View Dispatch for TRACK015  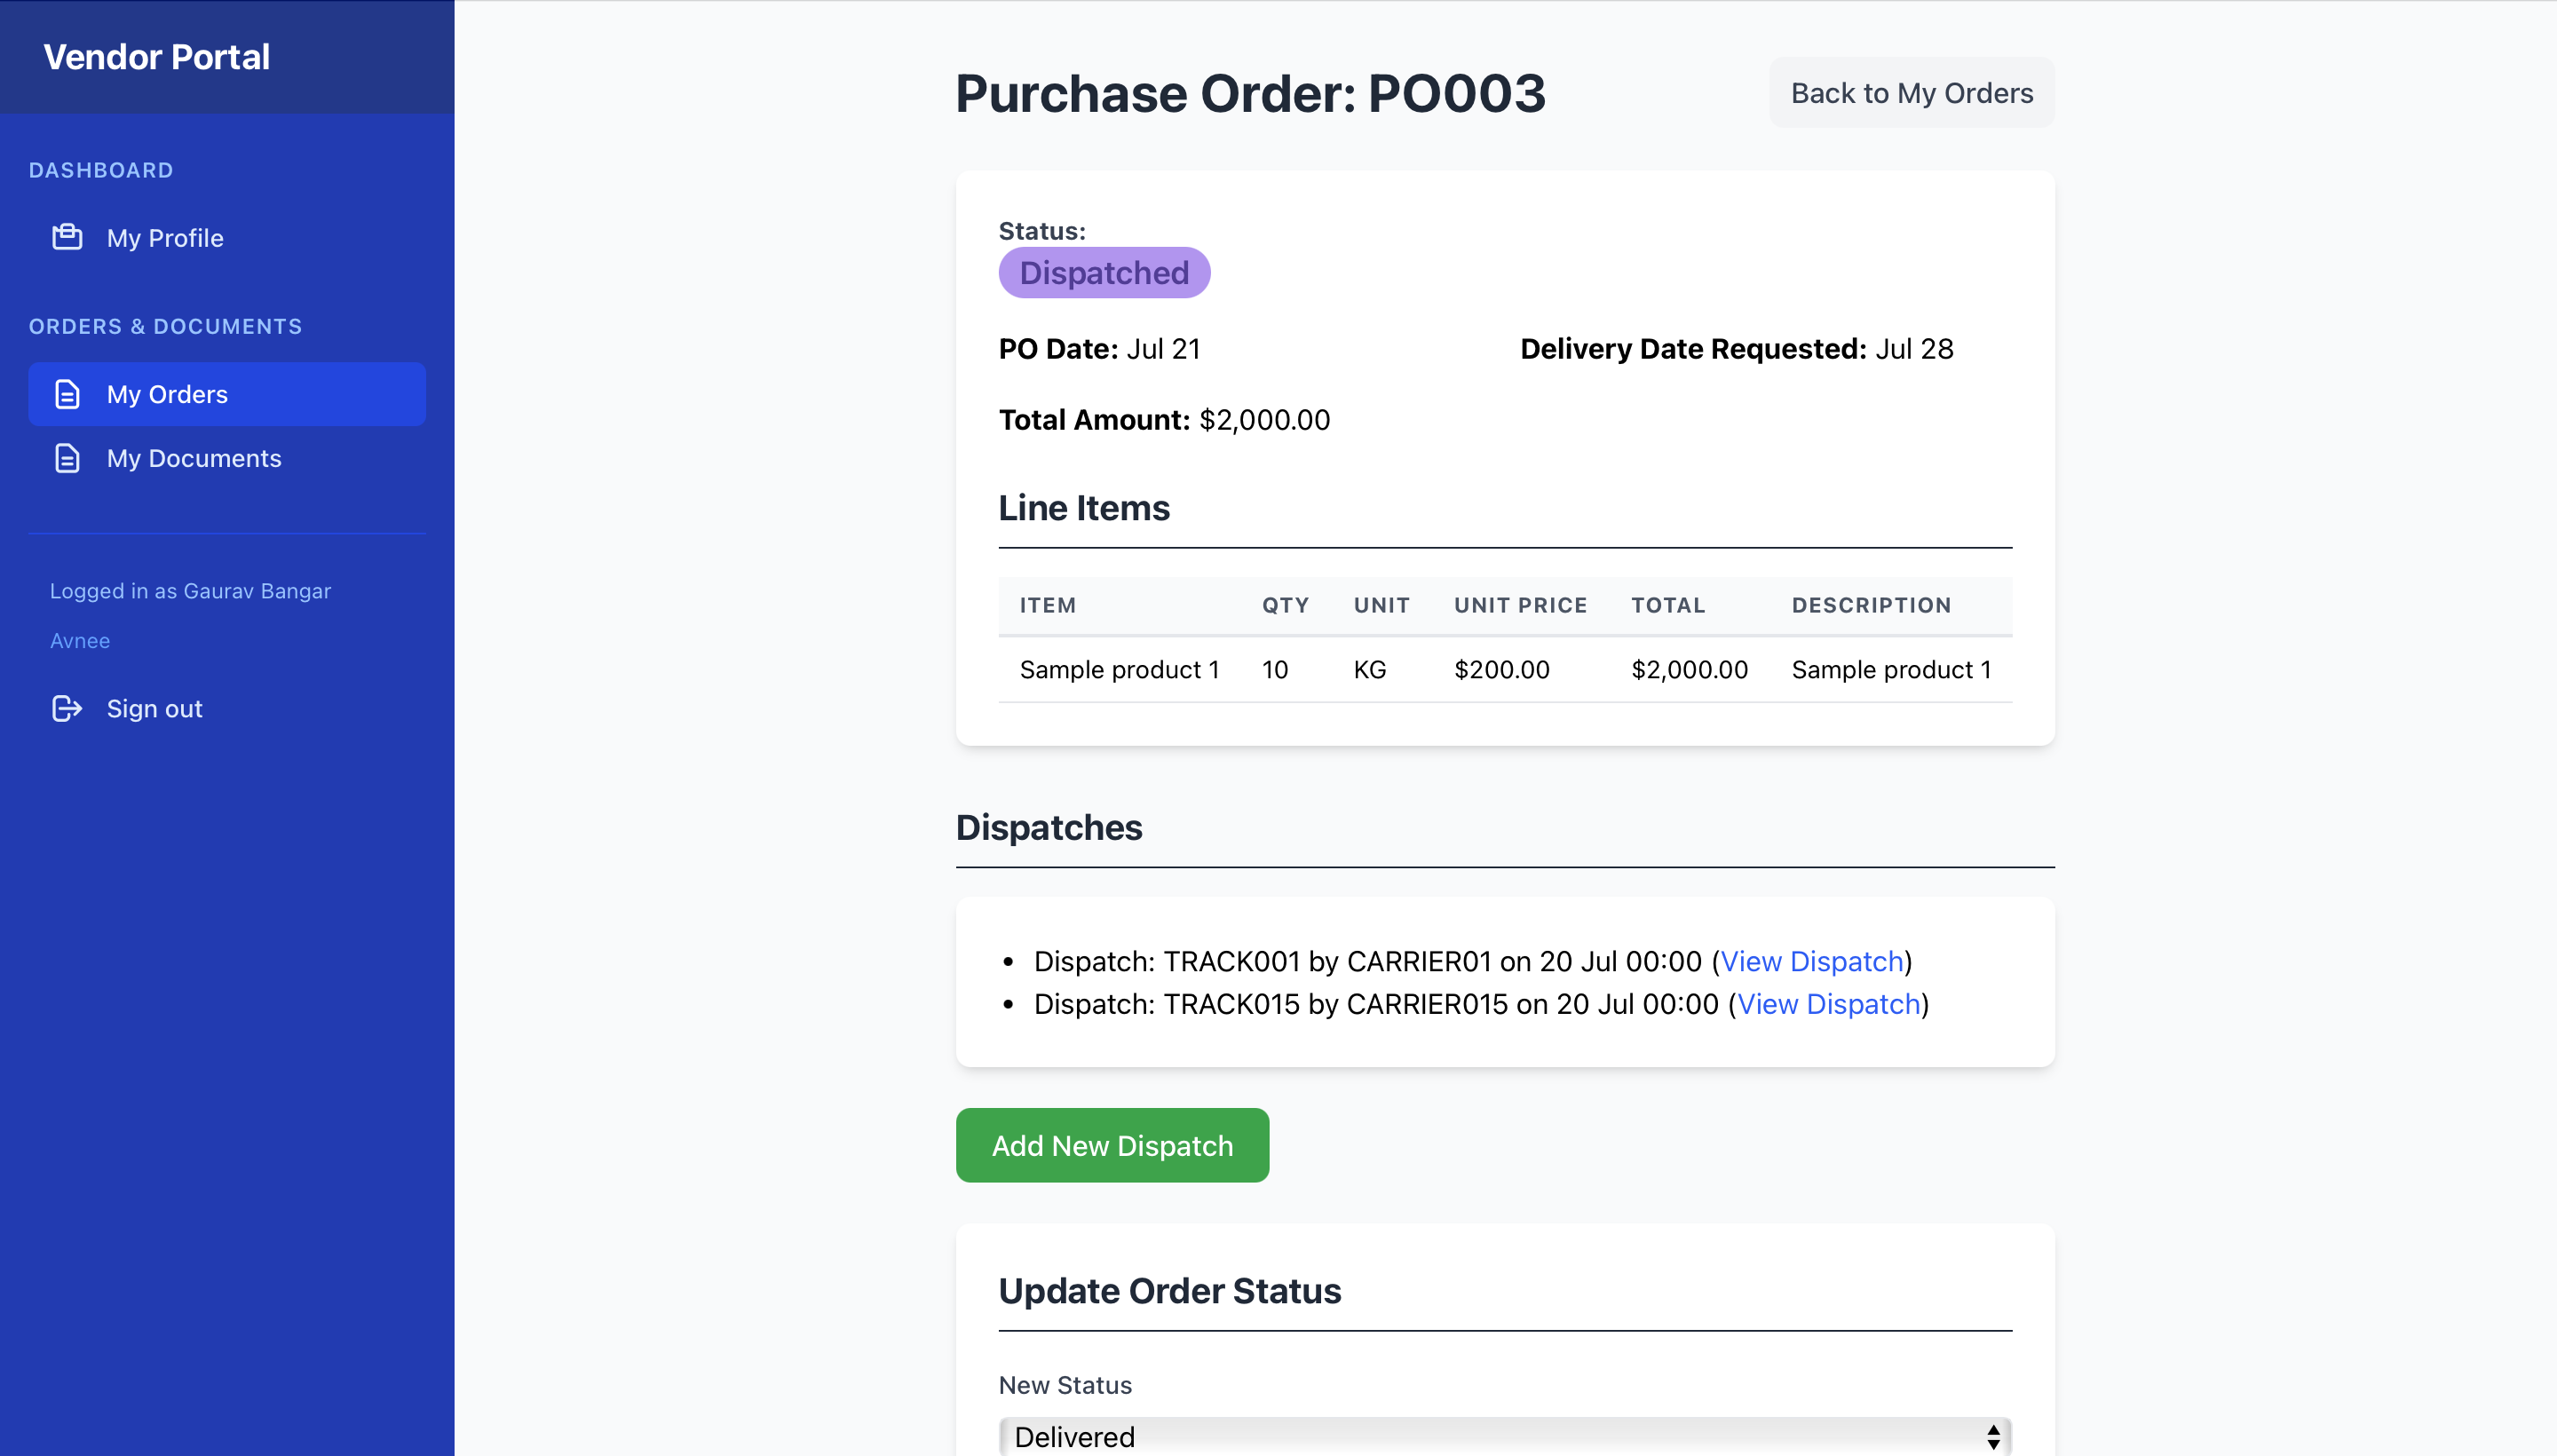[x=1828, y=1004]
